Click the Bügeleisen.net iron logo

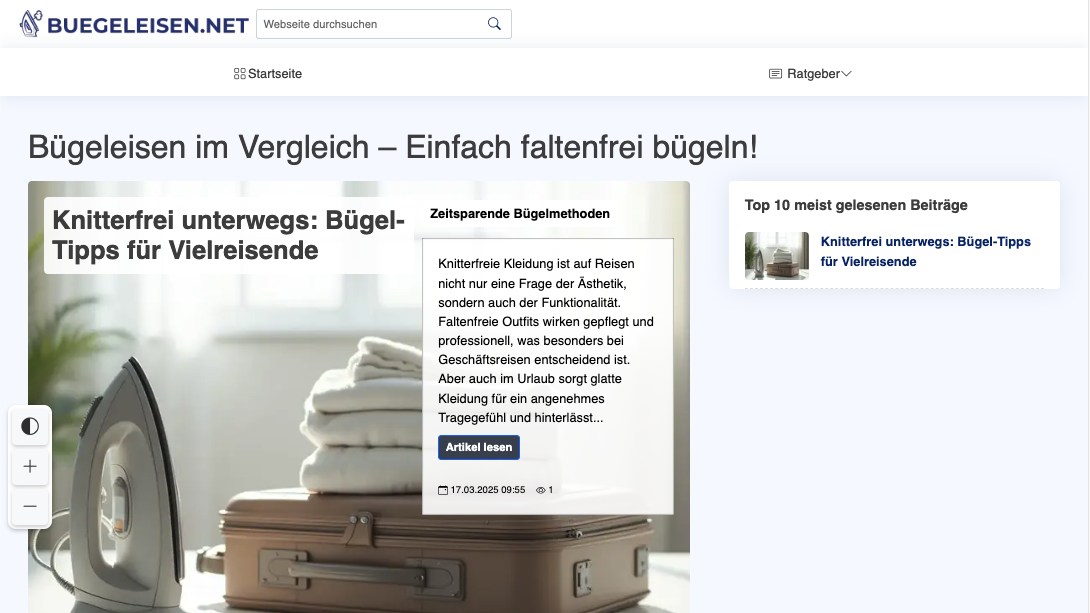click(33, 23)
